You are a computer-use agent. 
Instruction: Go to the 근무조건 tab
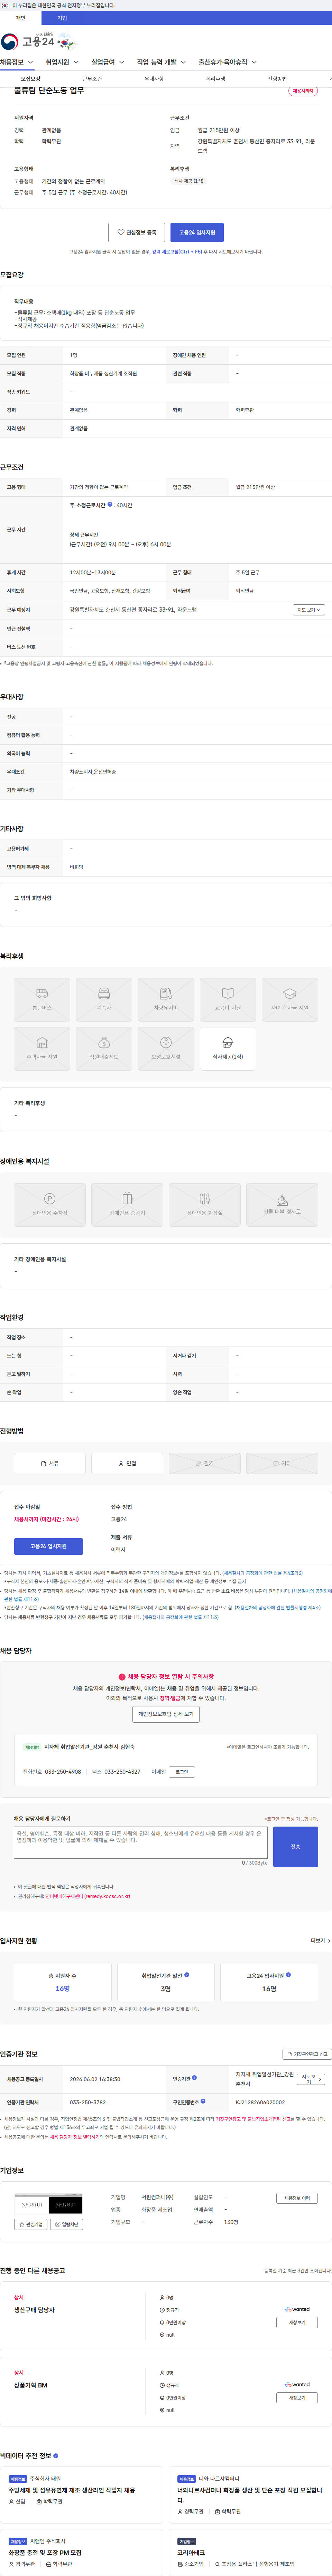click(92, 79)
